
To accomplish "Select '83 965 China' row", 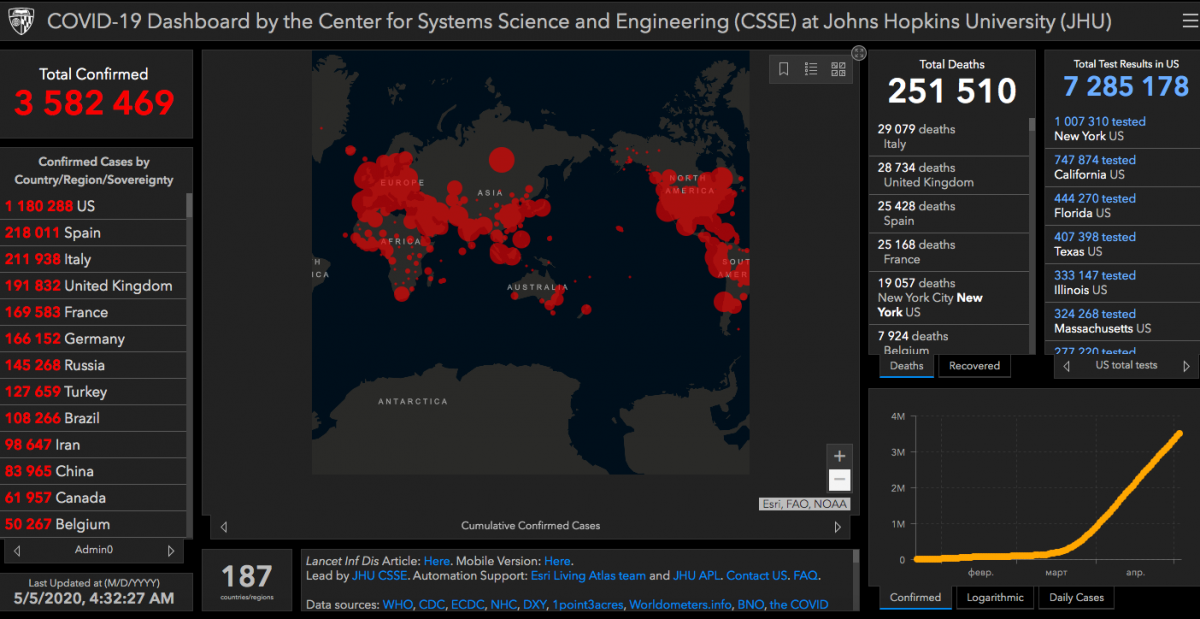I will coord(93,471).
